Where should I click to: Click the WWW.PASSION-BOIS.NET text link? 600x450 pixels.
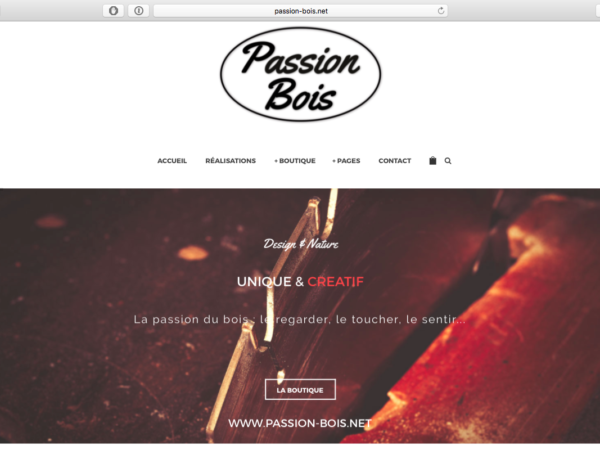tap(300, 423)
